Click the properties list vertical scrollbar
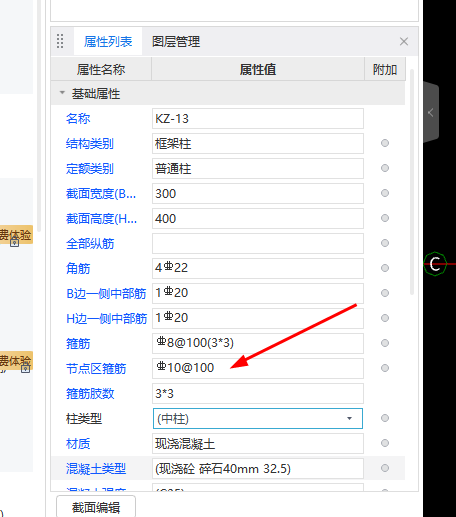 412,182
